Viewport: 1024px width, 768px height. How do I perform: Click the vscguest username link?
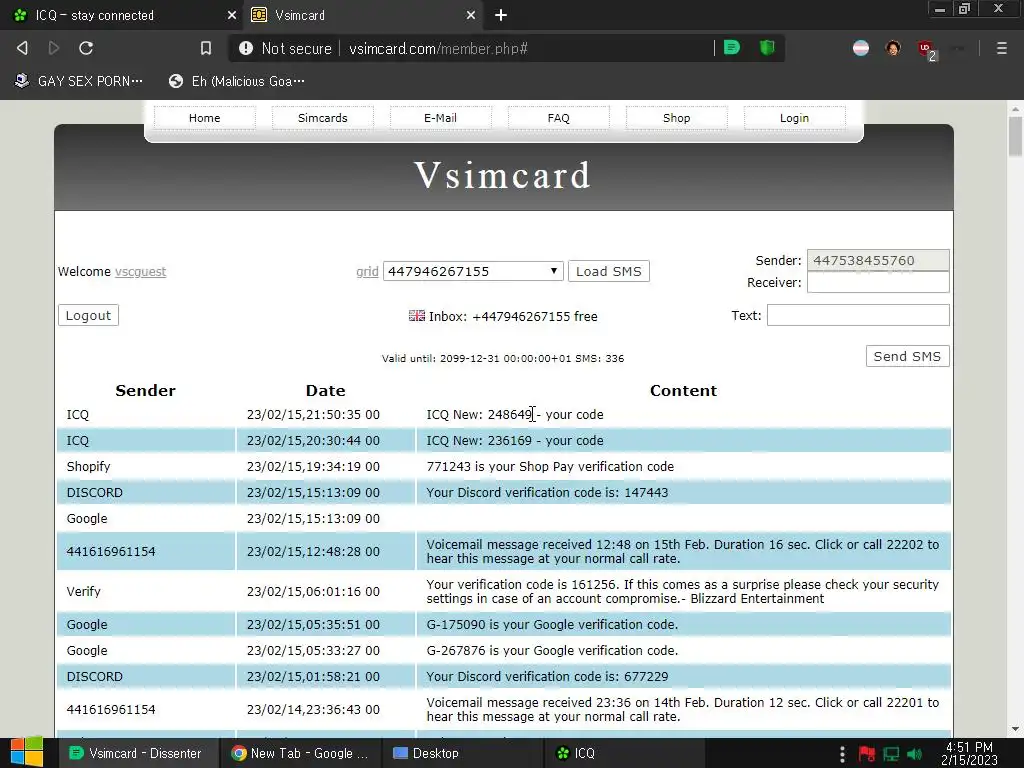coord(140,272)
